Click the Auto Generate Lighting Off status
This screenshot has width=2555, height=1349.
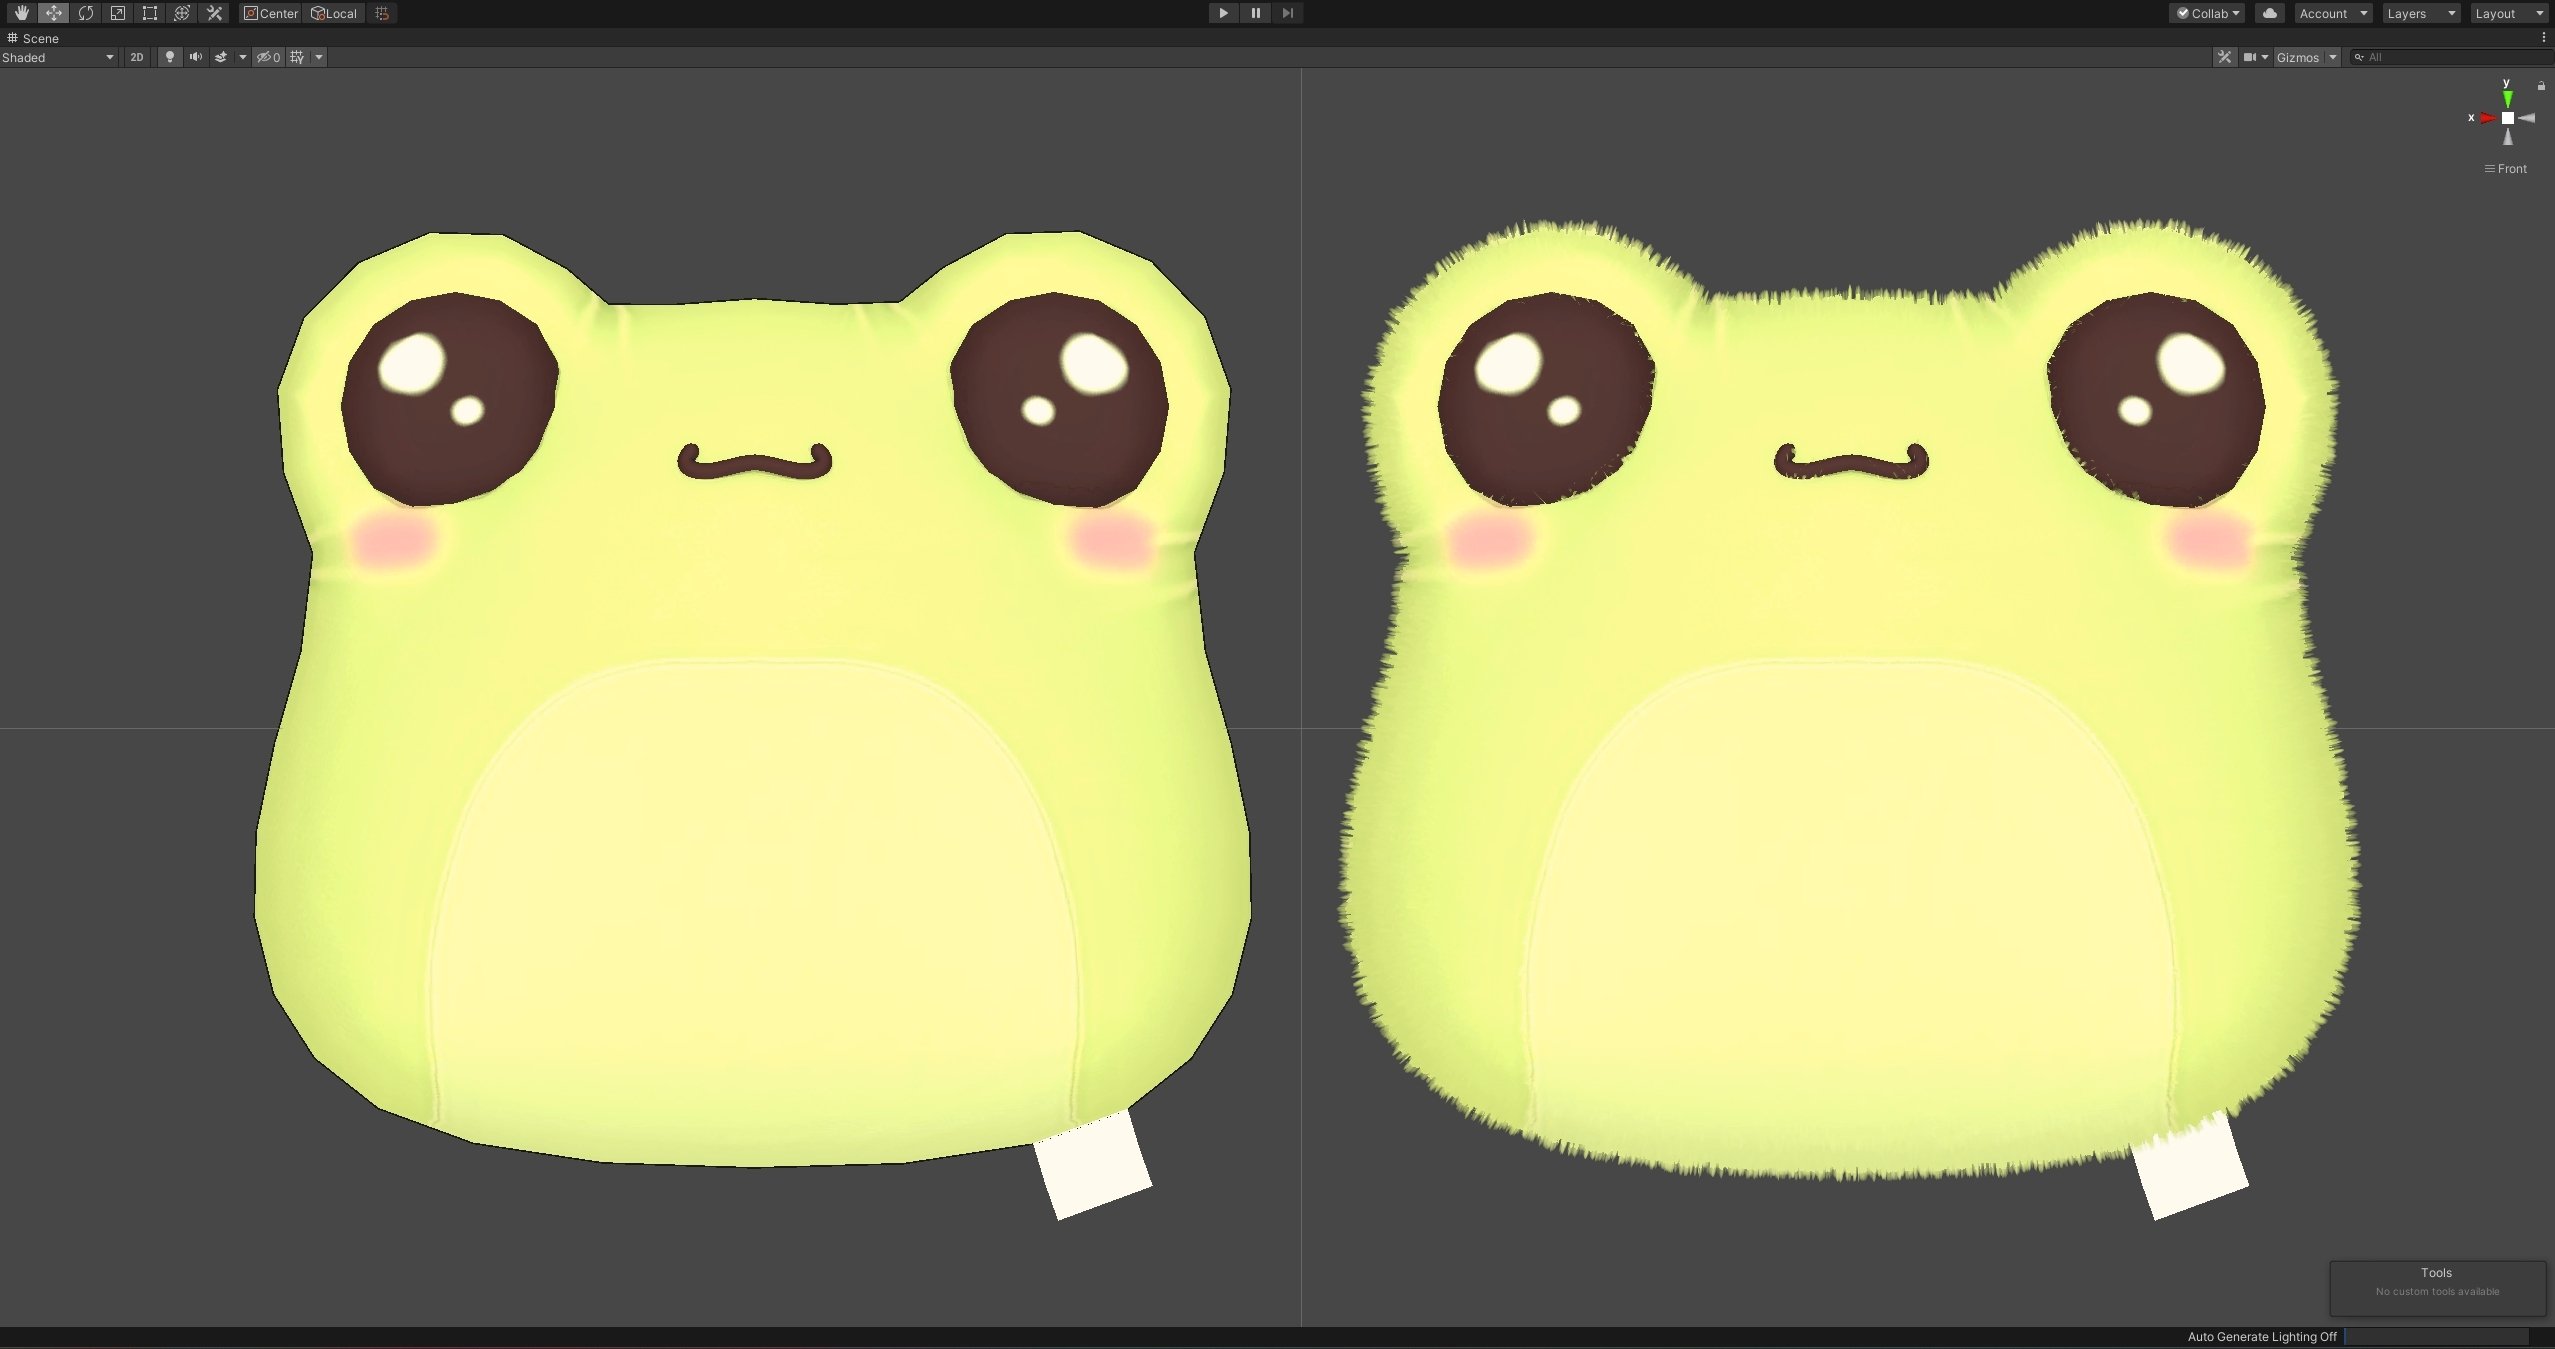2262,1337
